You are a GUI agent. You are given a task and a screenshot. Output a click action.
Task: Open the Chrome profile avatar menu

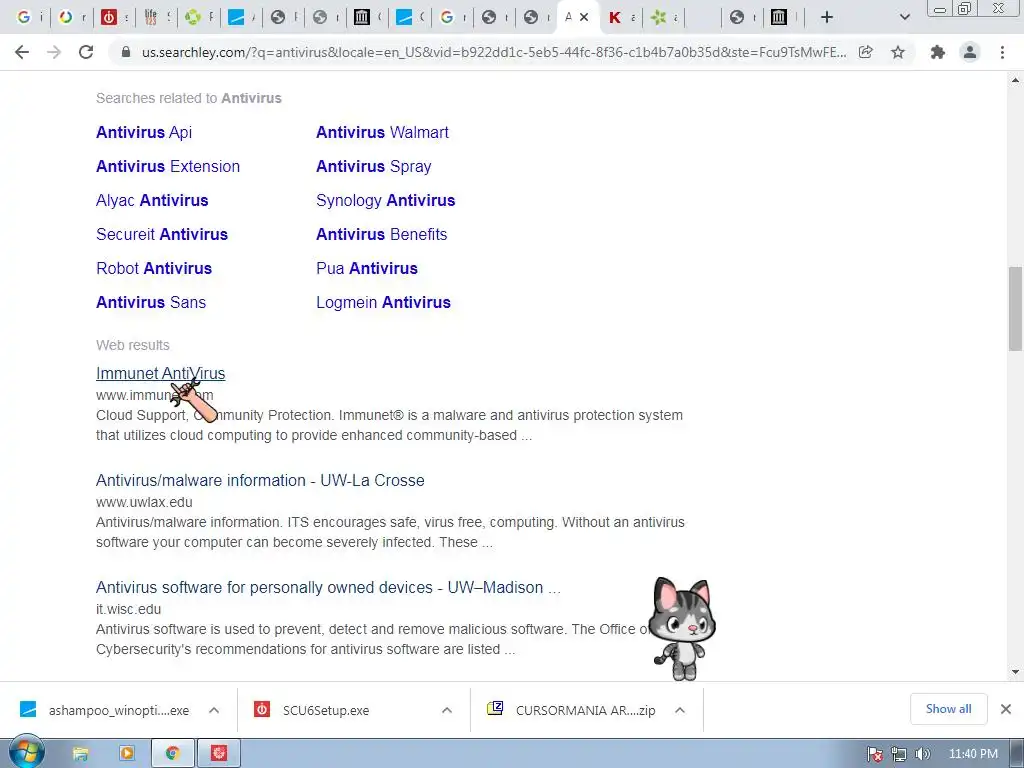click(x=970, y=52)
